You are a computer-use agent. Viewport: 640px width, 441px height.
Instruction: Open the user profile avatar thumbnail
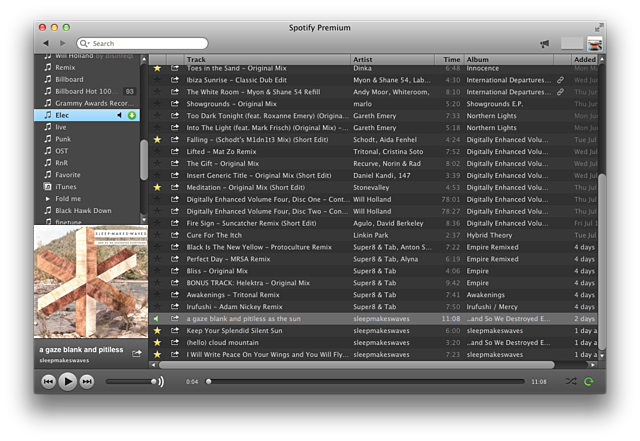click(595, 43)
